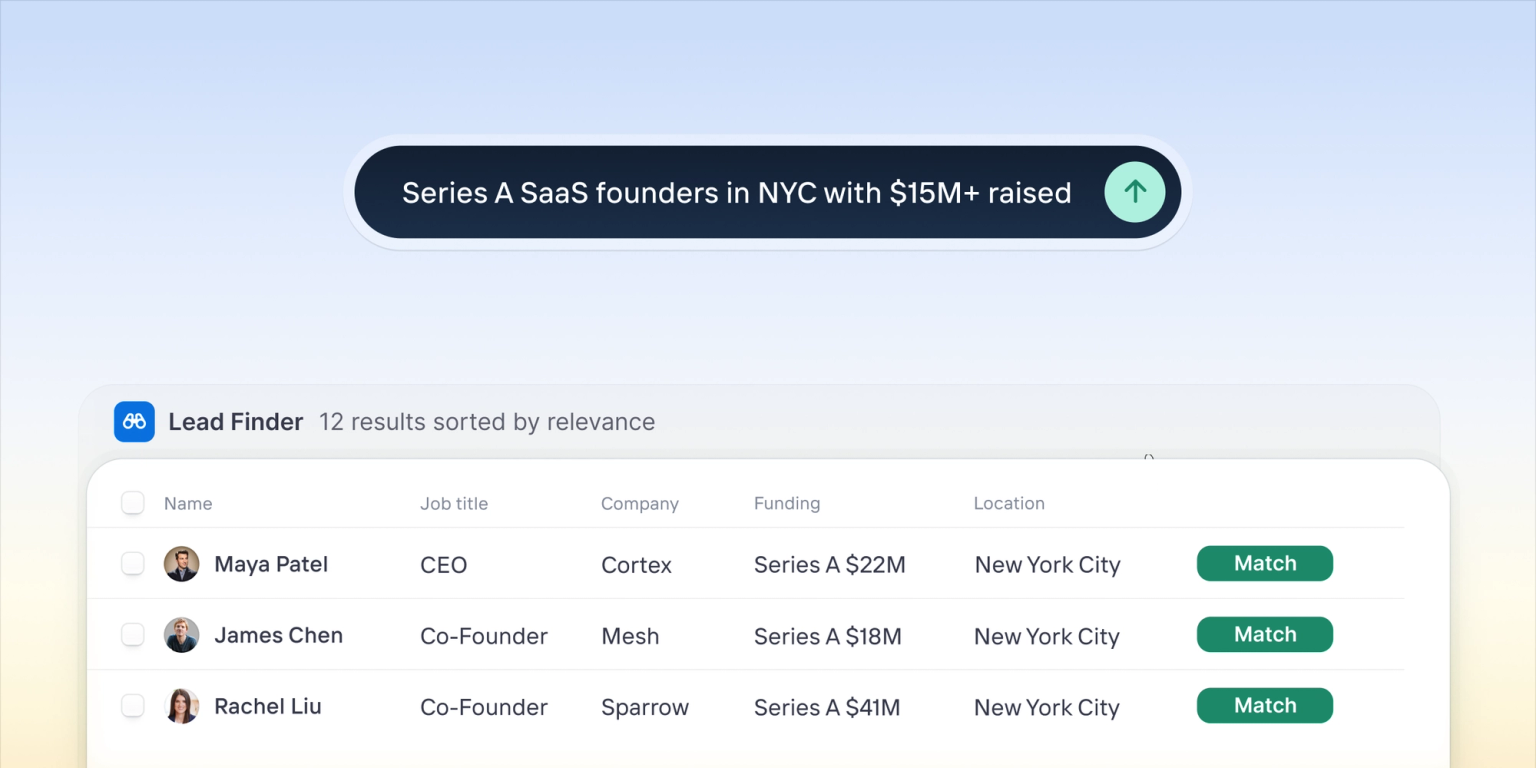
Task: Click the Match button for Sparrow
Action: tap(1264, 705)
